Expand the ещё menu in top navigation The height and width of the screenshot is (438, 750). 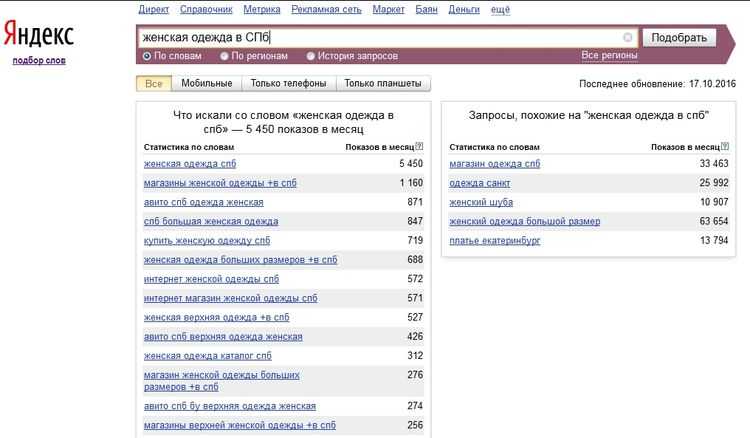tap(500, 10)
